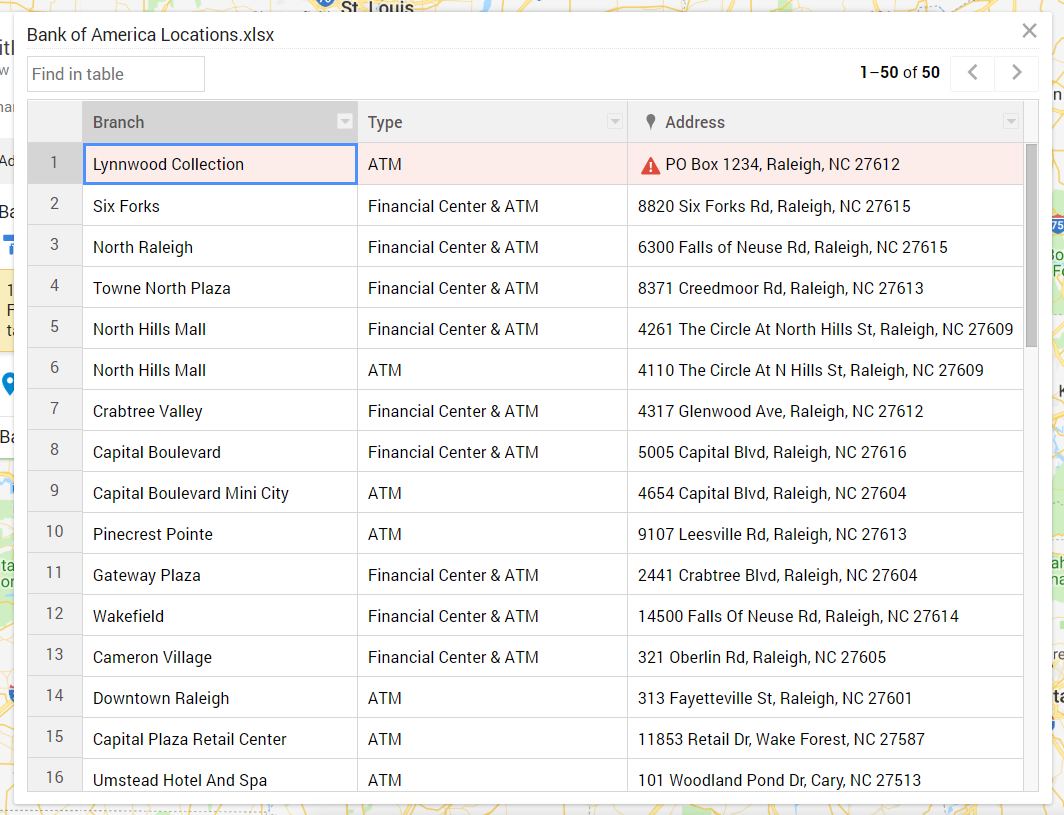Click the Type cell for Six Forks

[493, 206]
